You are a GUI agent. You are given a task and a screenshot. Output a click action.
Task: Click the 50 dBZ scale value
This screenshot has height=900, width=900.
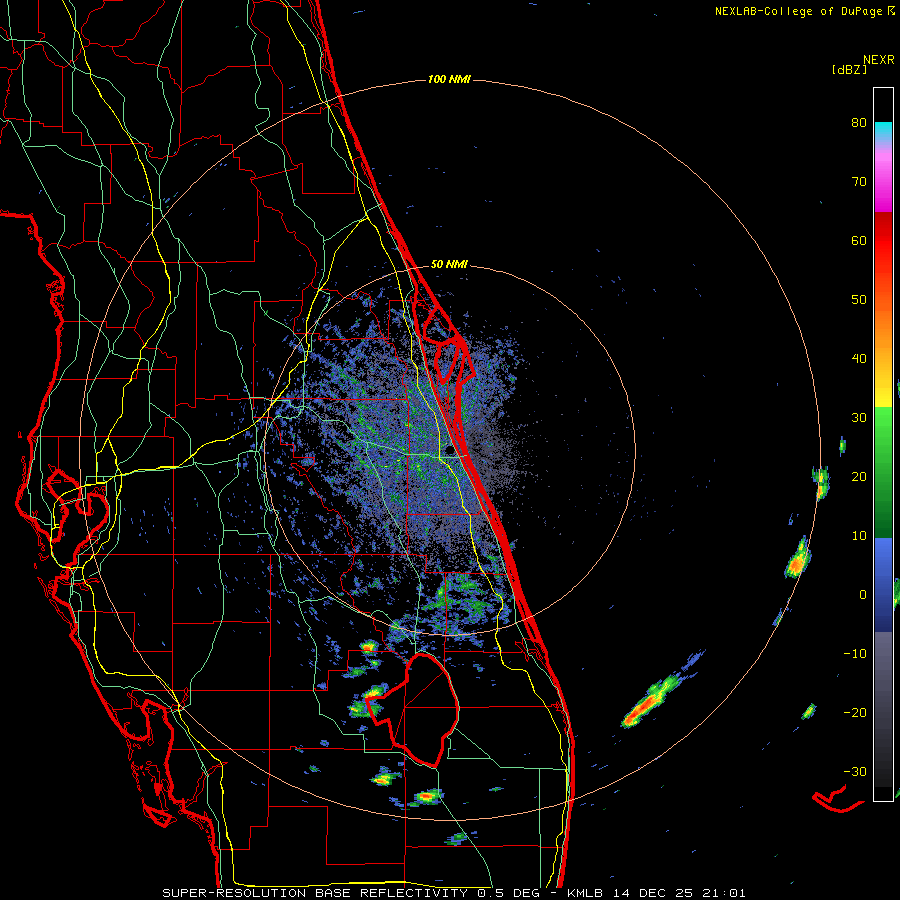(x=859, y=300)
